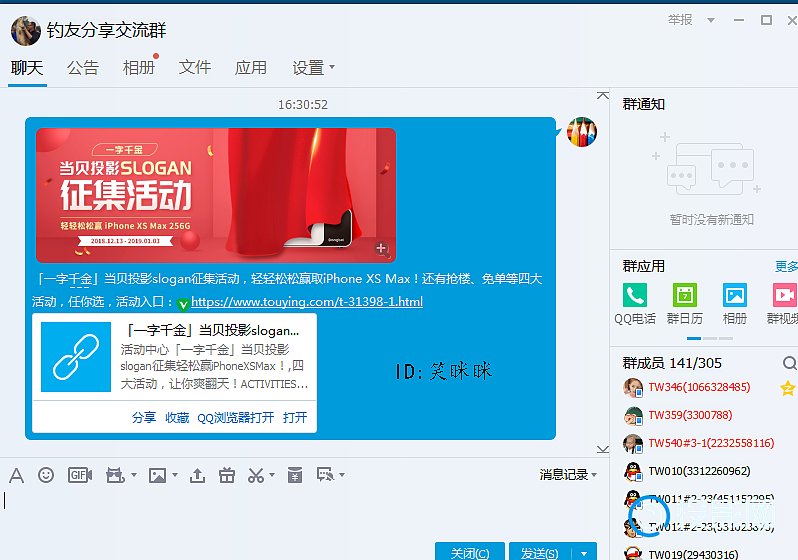Click the group avatar in title bar
This screenshot has width=798, height=560.
(25, 31)
